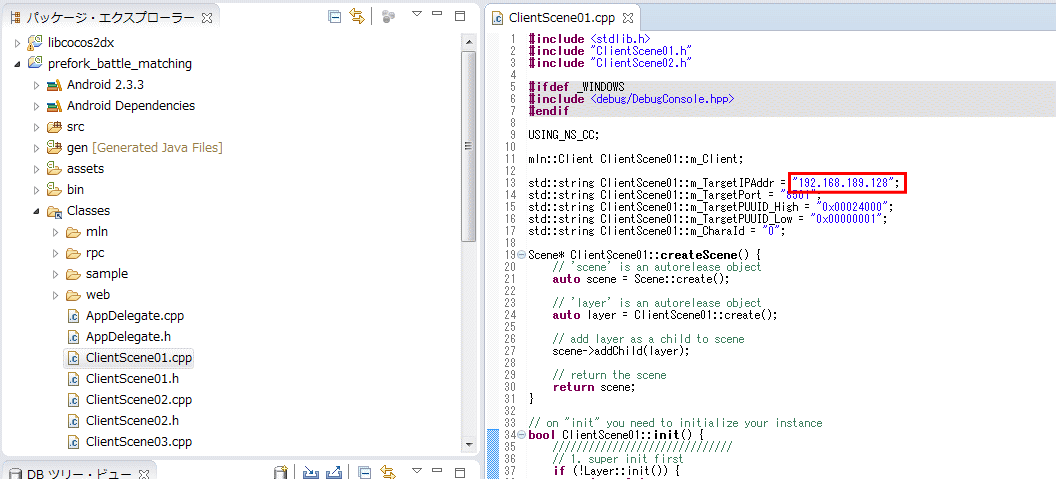
Task: Click Collapse All in Package Explorer toolbar
Action: click(335, 17)
